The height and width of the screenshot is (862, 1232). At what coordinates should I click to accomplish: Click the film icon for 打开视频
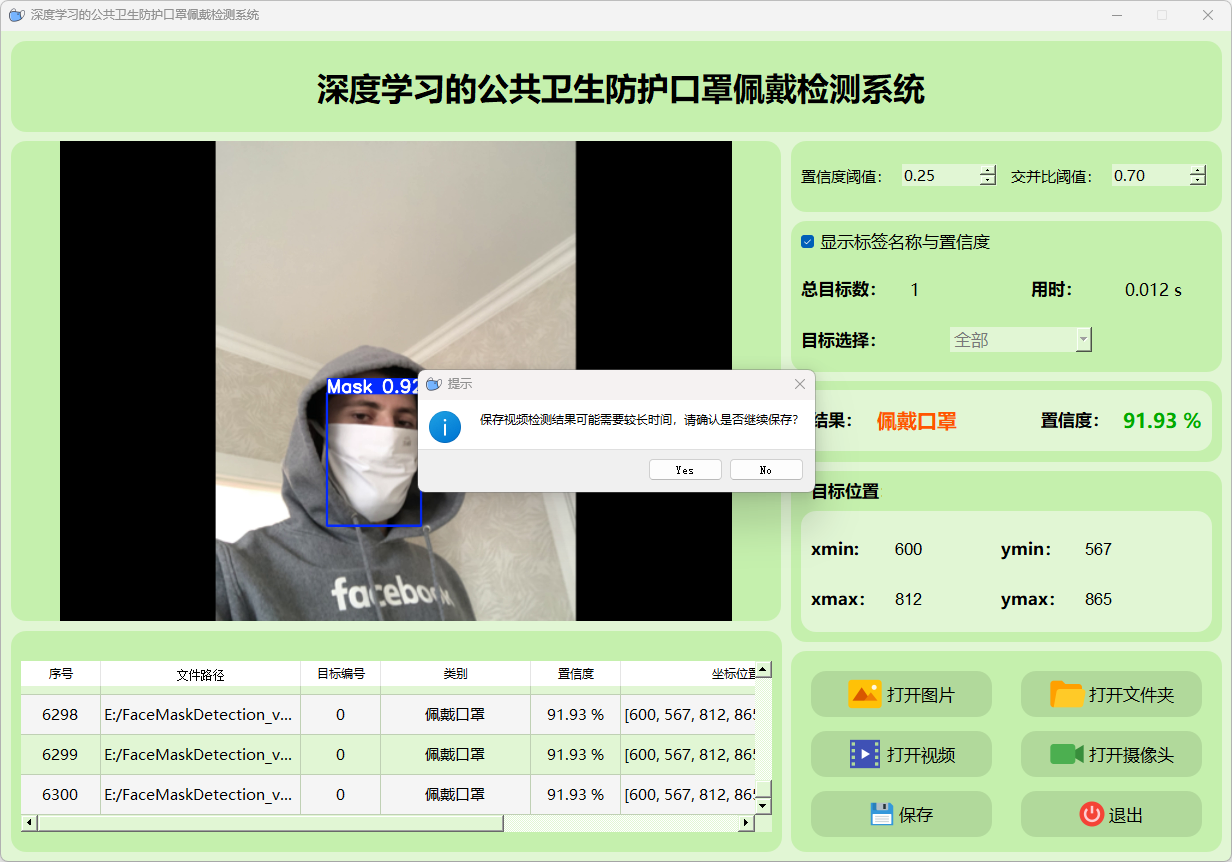[x=864, y=754]
